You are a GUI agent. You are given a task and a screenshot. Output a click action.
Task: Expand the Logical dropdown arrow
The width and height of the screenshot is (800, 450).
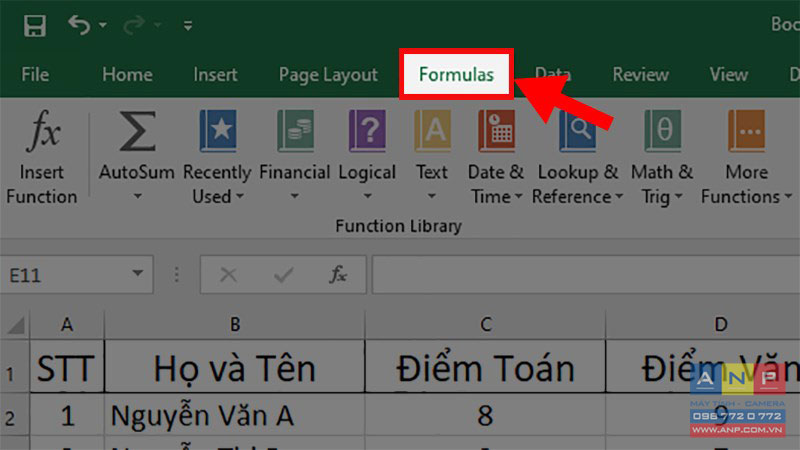(367, 196)
